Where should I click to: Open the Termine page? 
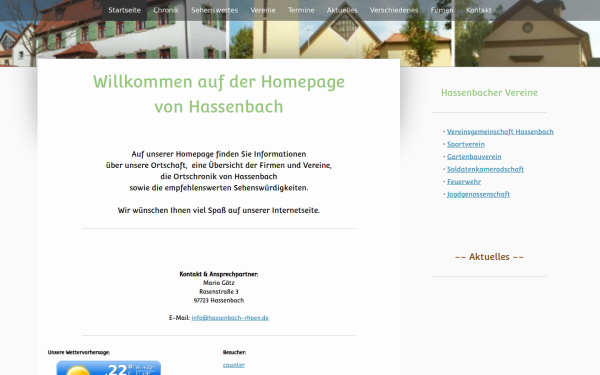click(301, 10)
